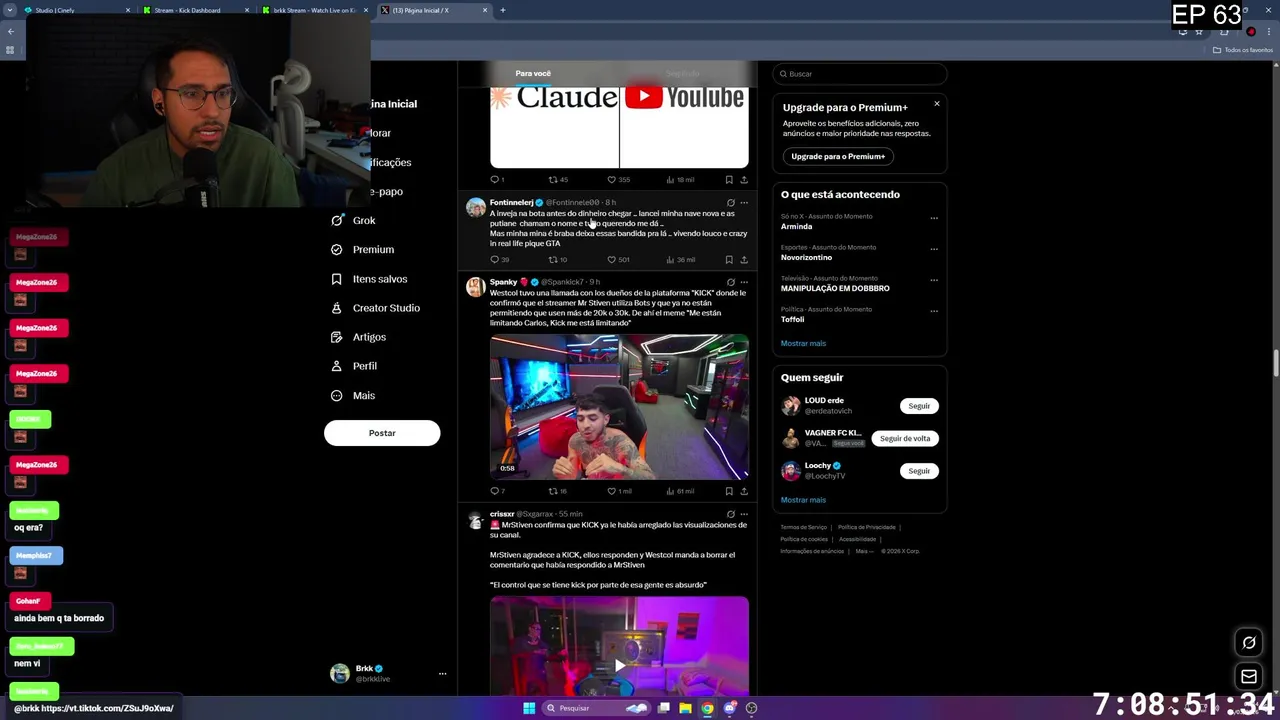
Task: Open more options on crissxr post
Action: tap(743, 514)
